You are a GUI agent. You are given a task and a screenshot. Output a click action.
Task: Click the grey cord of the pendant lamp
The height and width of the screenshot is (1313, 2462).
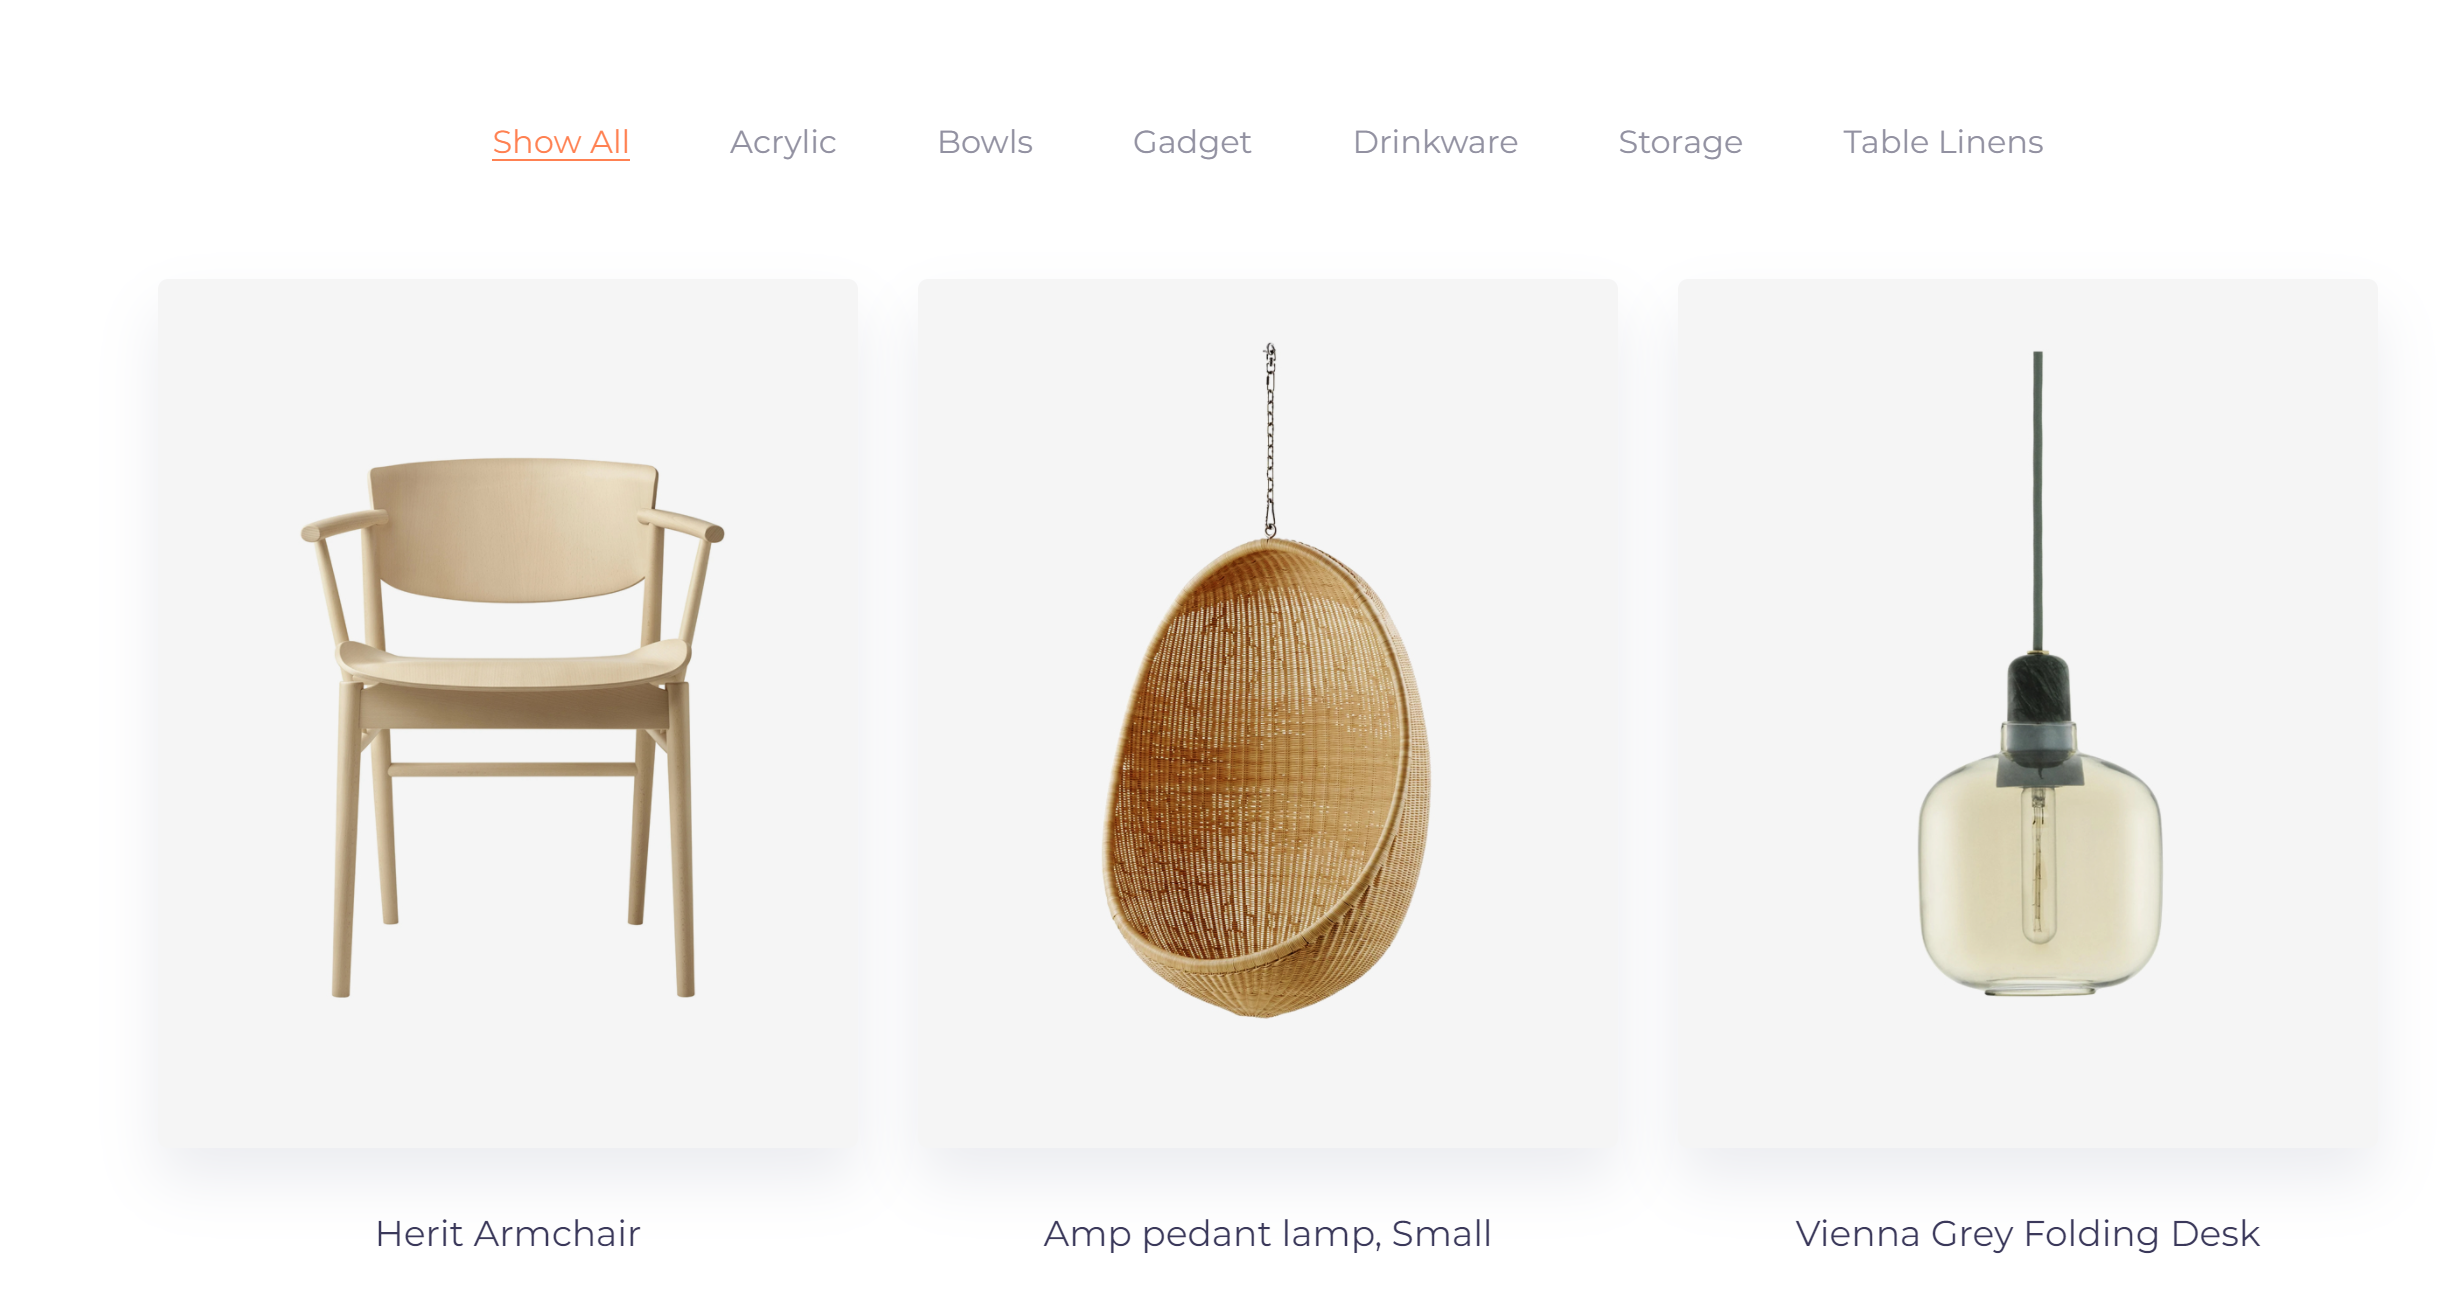click(2038, 500)
